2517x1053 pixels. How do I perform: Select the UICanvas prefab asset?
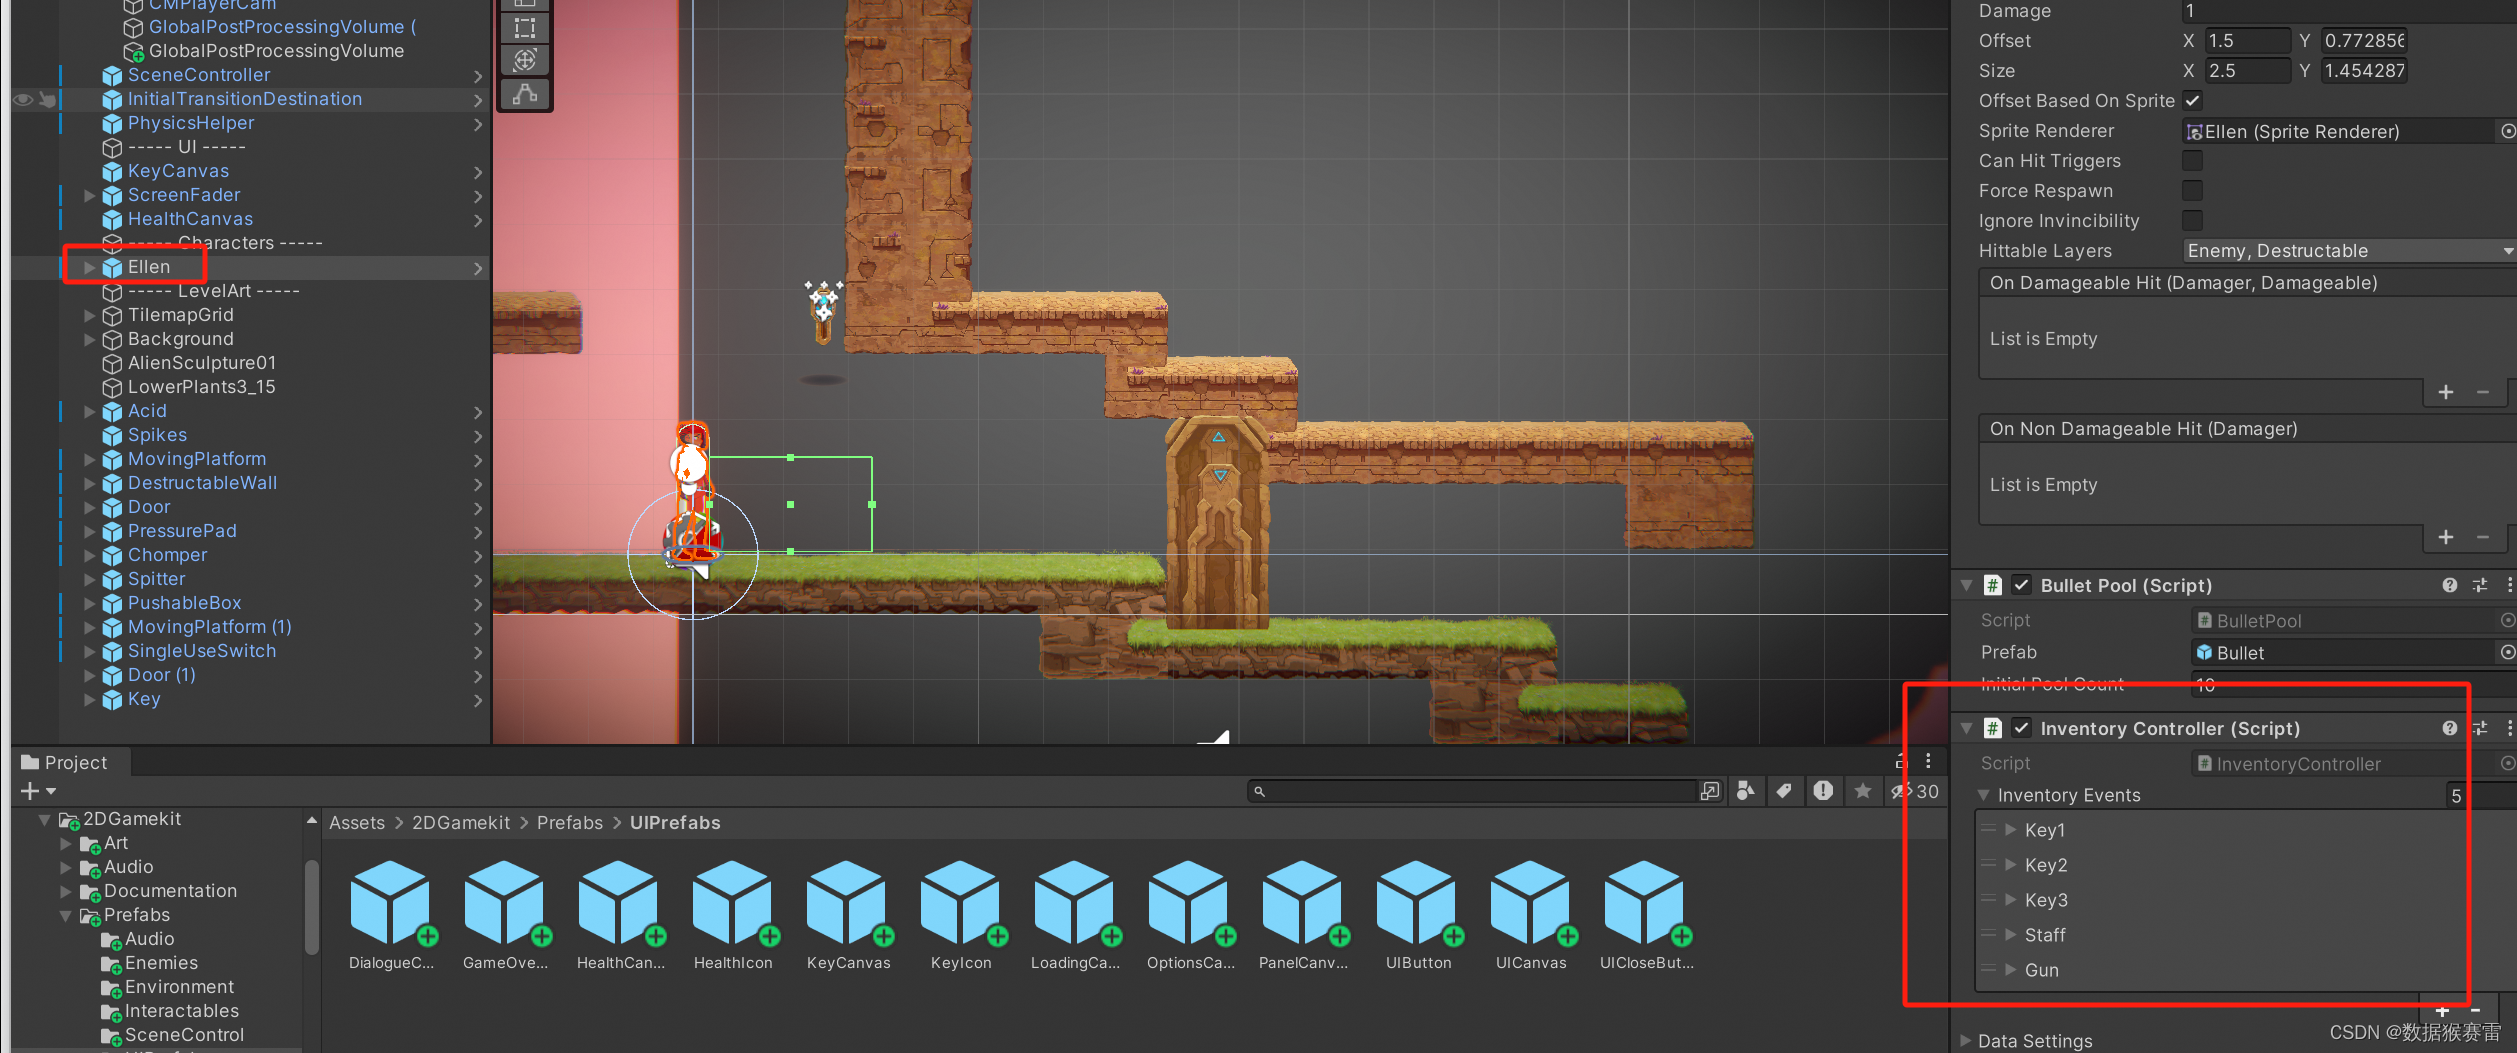[x=1531, y=915]
